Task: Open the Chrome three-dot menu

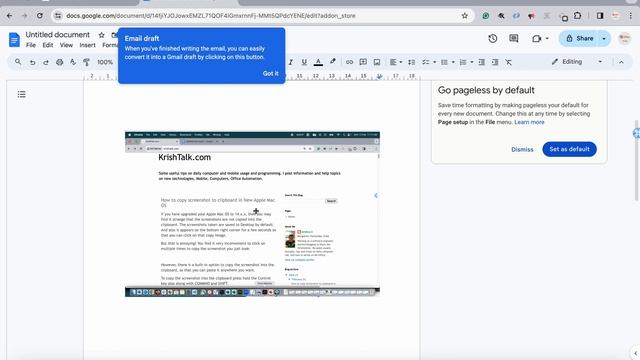Action: coord(631,16)
